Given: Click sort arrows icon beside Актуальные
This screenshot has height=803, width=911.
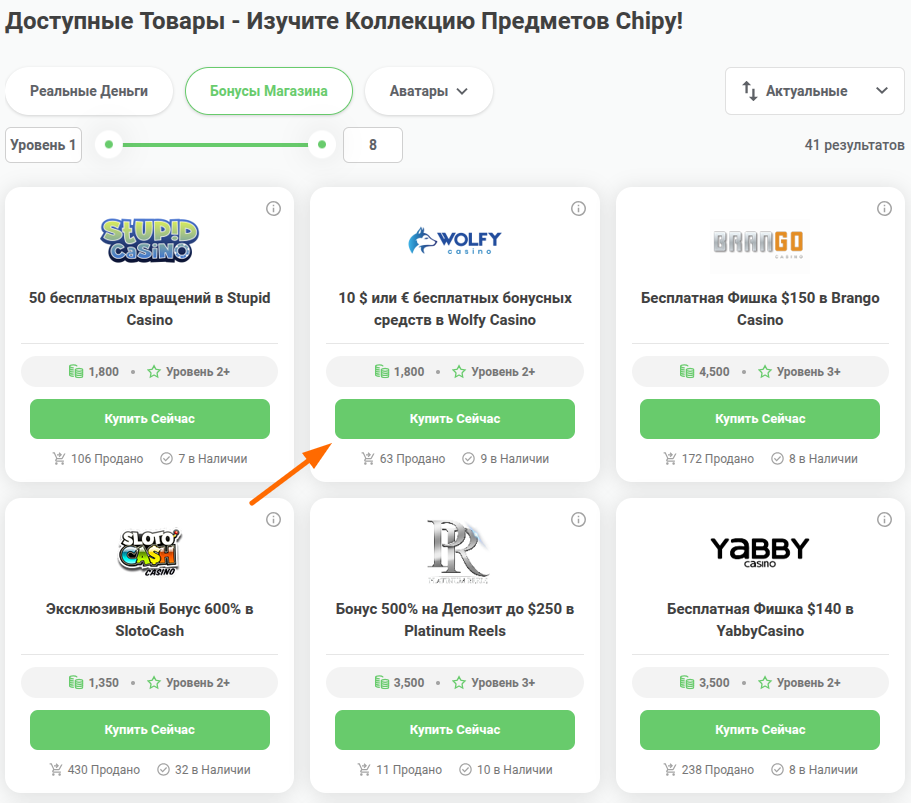Looking at the screenshot, I should pos(749,91).
